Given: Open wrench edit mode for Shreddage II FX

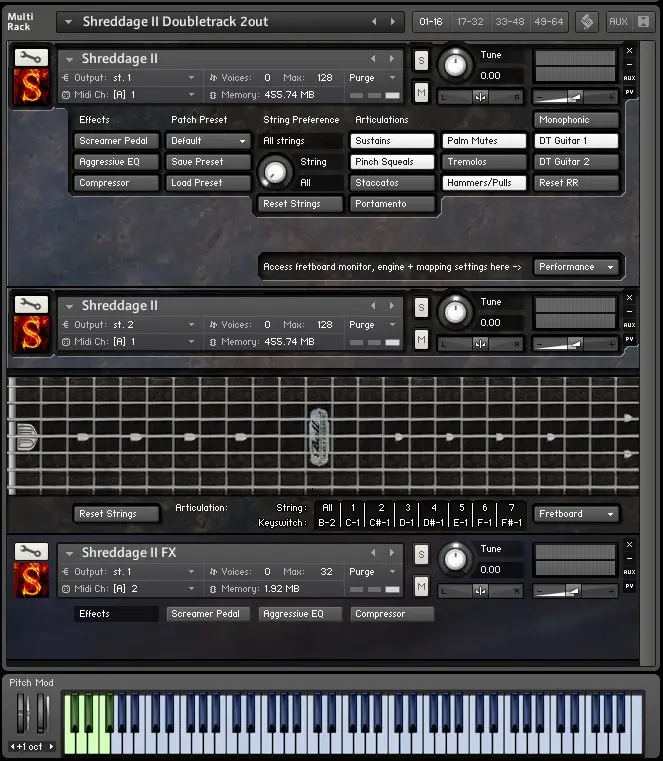Looking at the screenshot, I should coord(31,552).
